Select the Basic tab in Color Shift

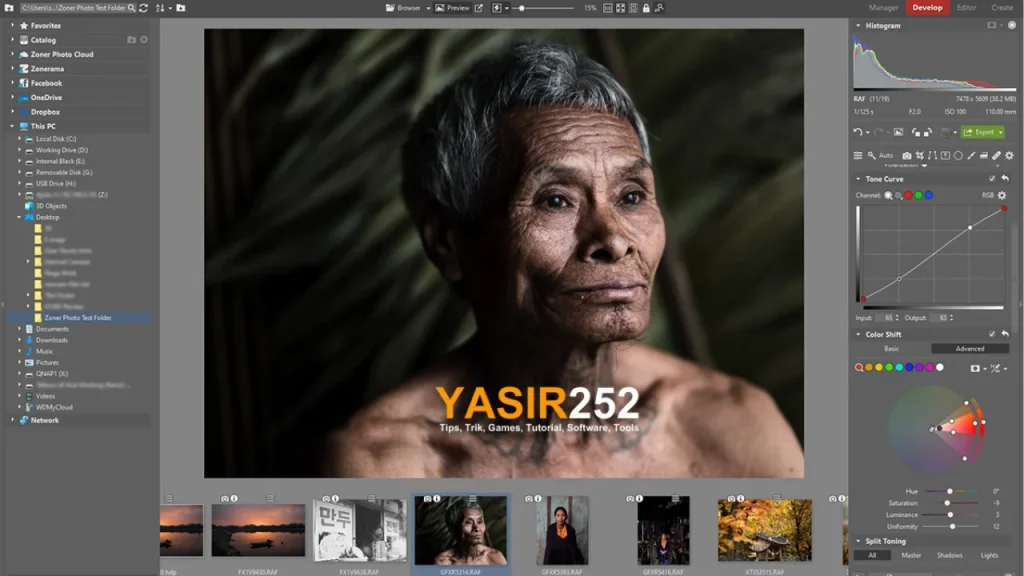(x=891, y=349)
